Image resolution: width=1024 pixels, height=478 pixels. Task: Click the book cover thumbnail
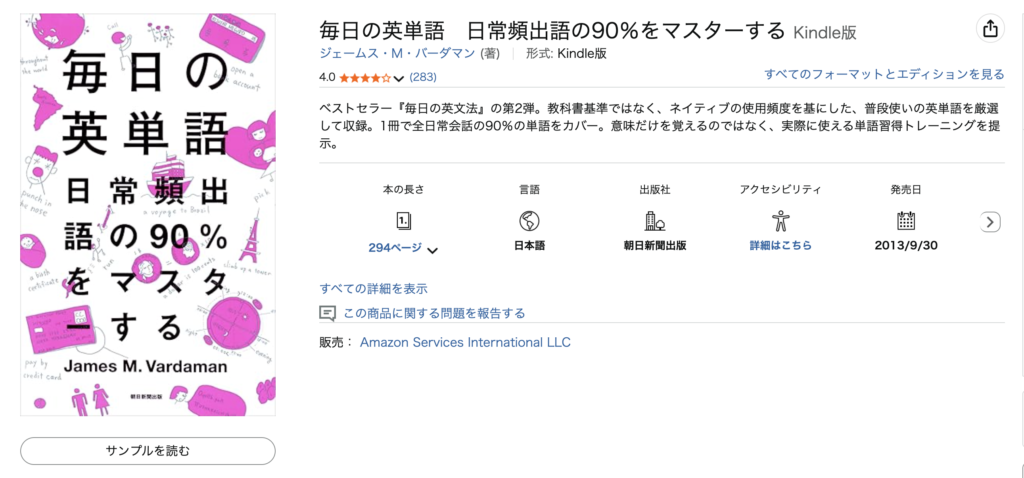[x=148, y=214]
